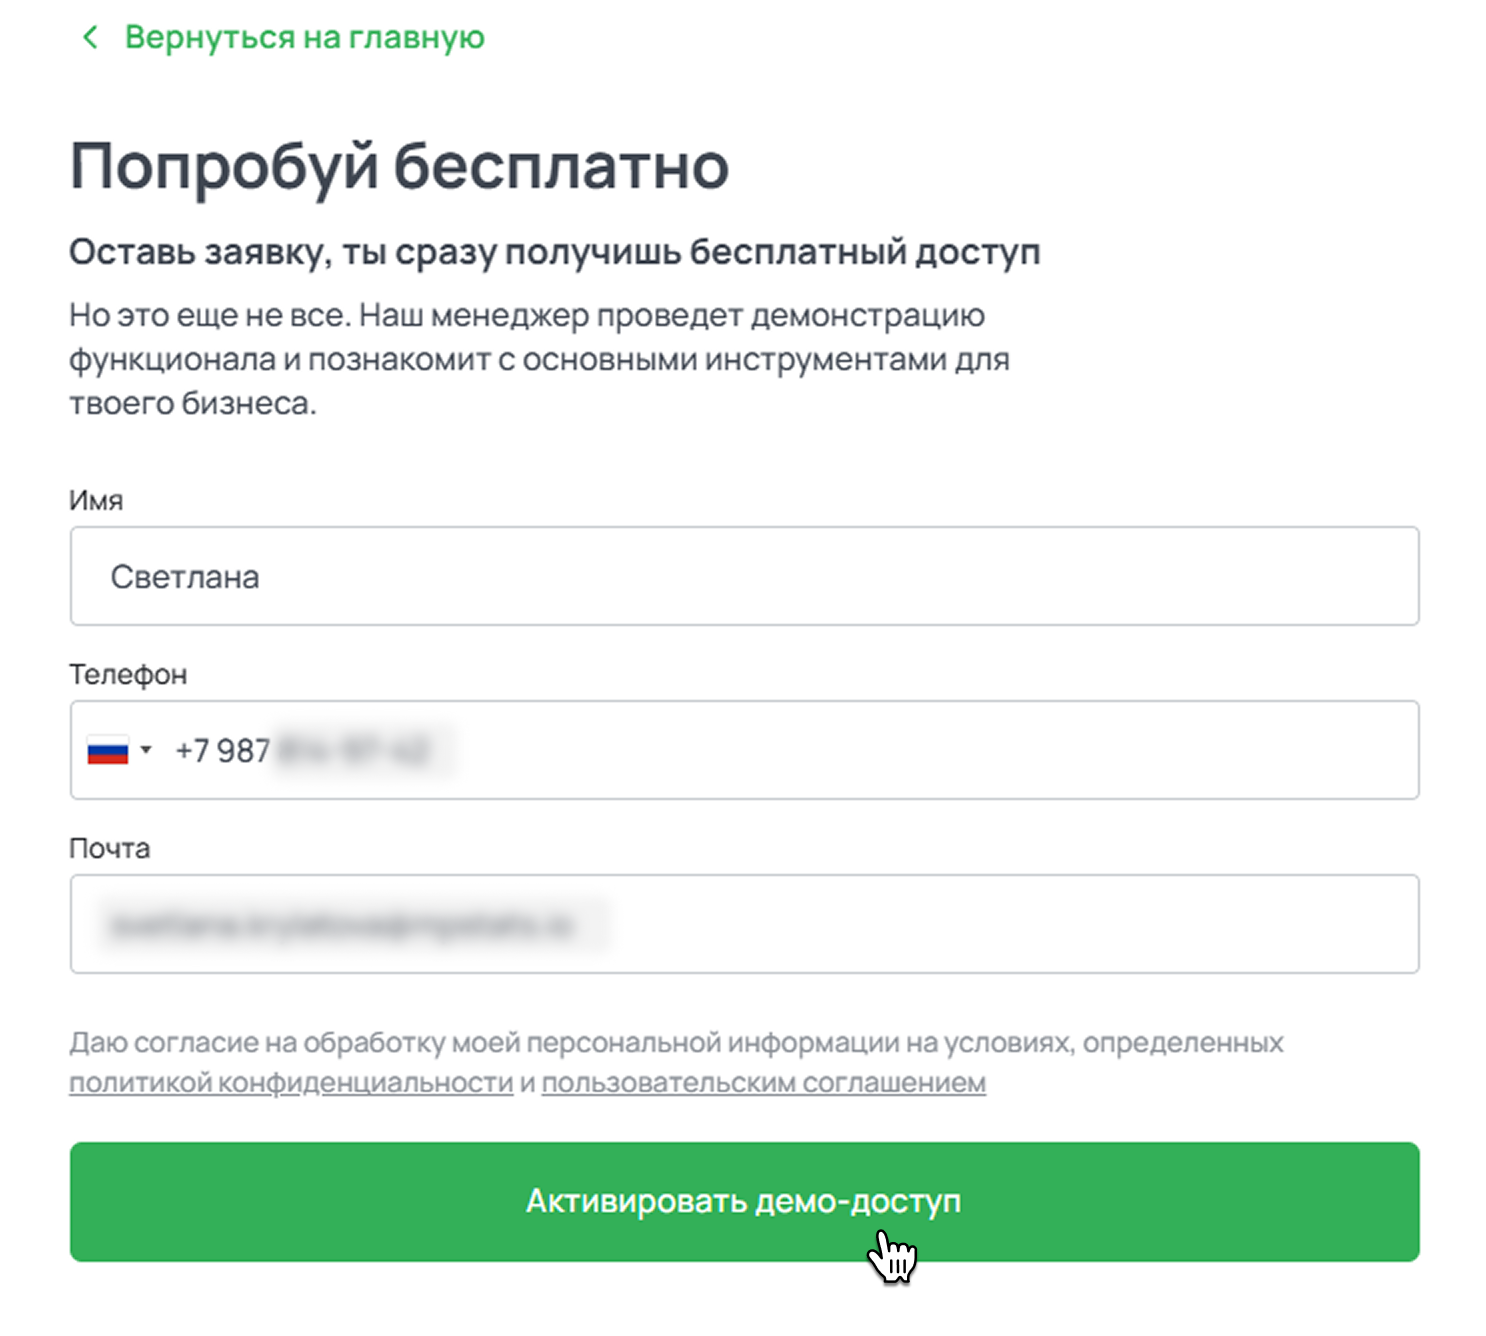Expand the country code dropdown arrow

[x=146, y=749]
